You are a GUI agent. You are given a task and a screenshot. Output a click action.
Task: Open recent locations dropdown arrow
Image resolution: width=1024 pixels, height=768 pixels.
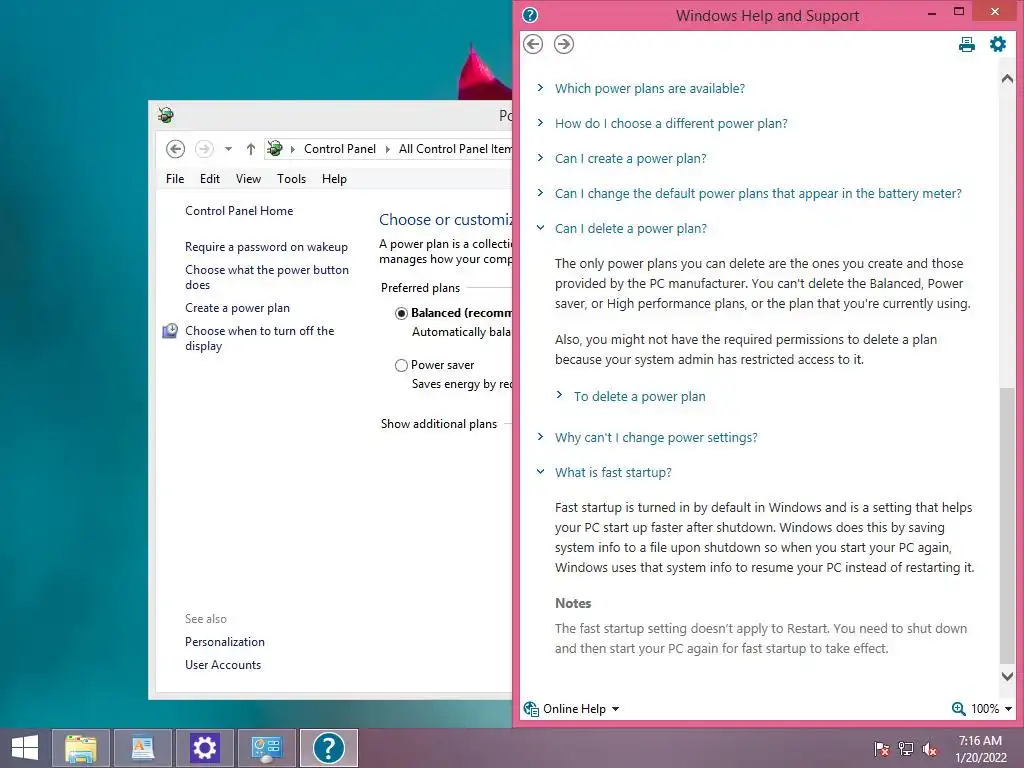click(228, 149)
